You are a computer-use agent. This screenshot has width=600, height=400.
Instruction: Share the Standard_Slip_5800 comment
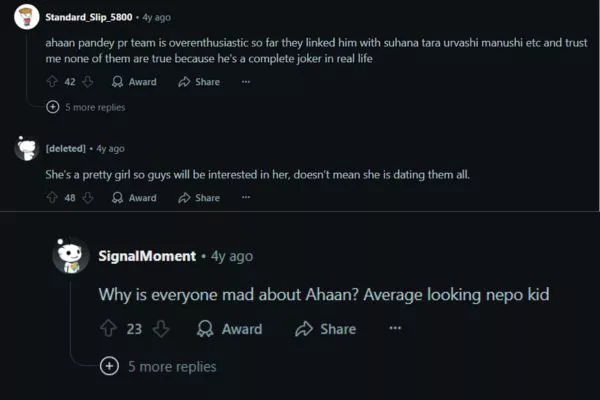click(x=199, y=82)
